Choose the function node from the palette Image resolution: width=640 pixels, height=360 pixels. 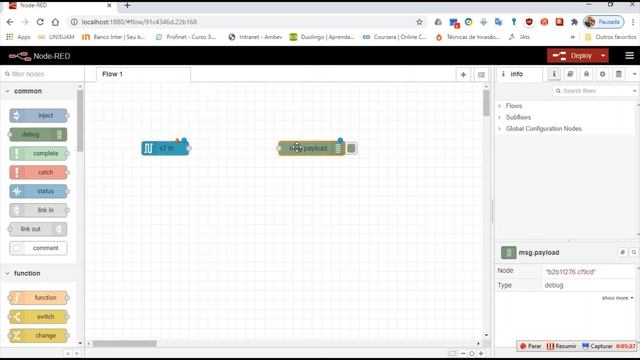pyautogui.click(x=38, y=298)
